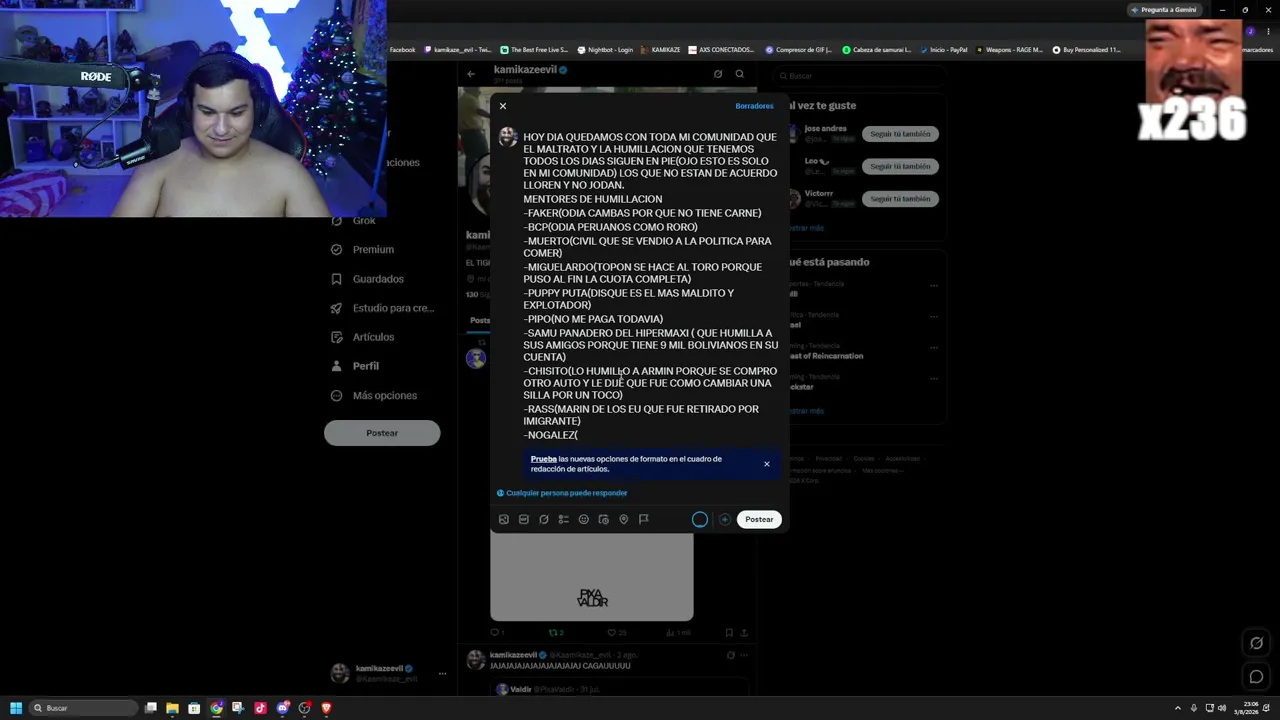1280x720 pixels.
Task: Follow the Prueba link in the banner
Action: (x=543, y=459)
